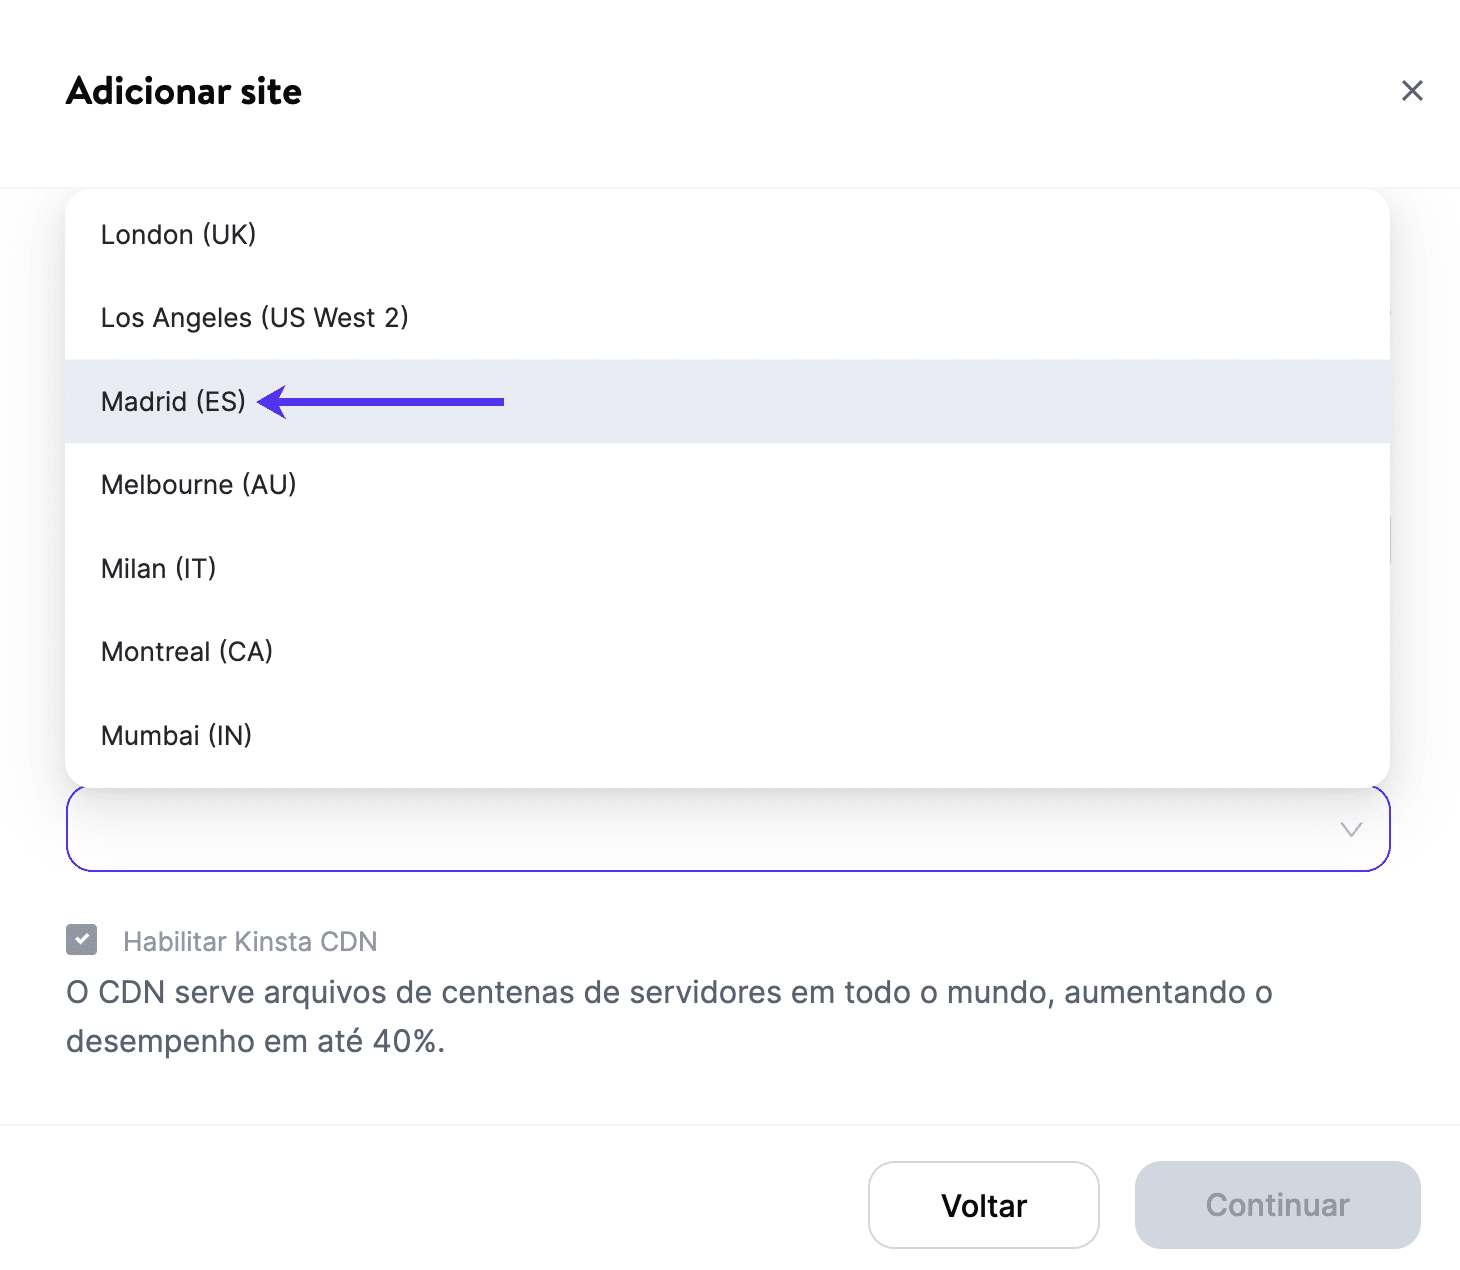Pick Melbourne (AU) data center
The width and height of the screenshot is (1460, 1270).
(199, 485)
